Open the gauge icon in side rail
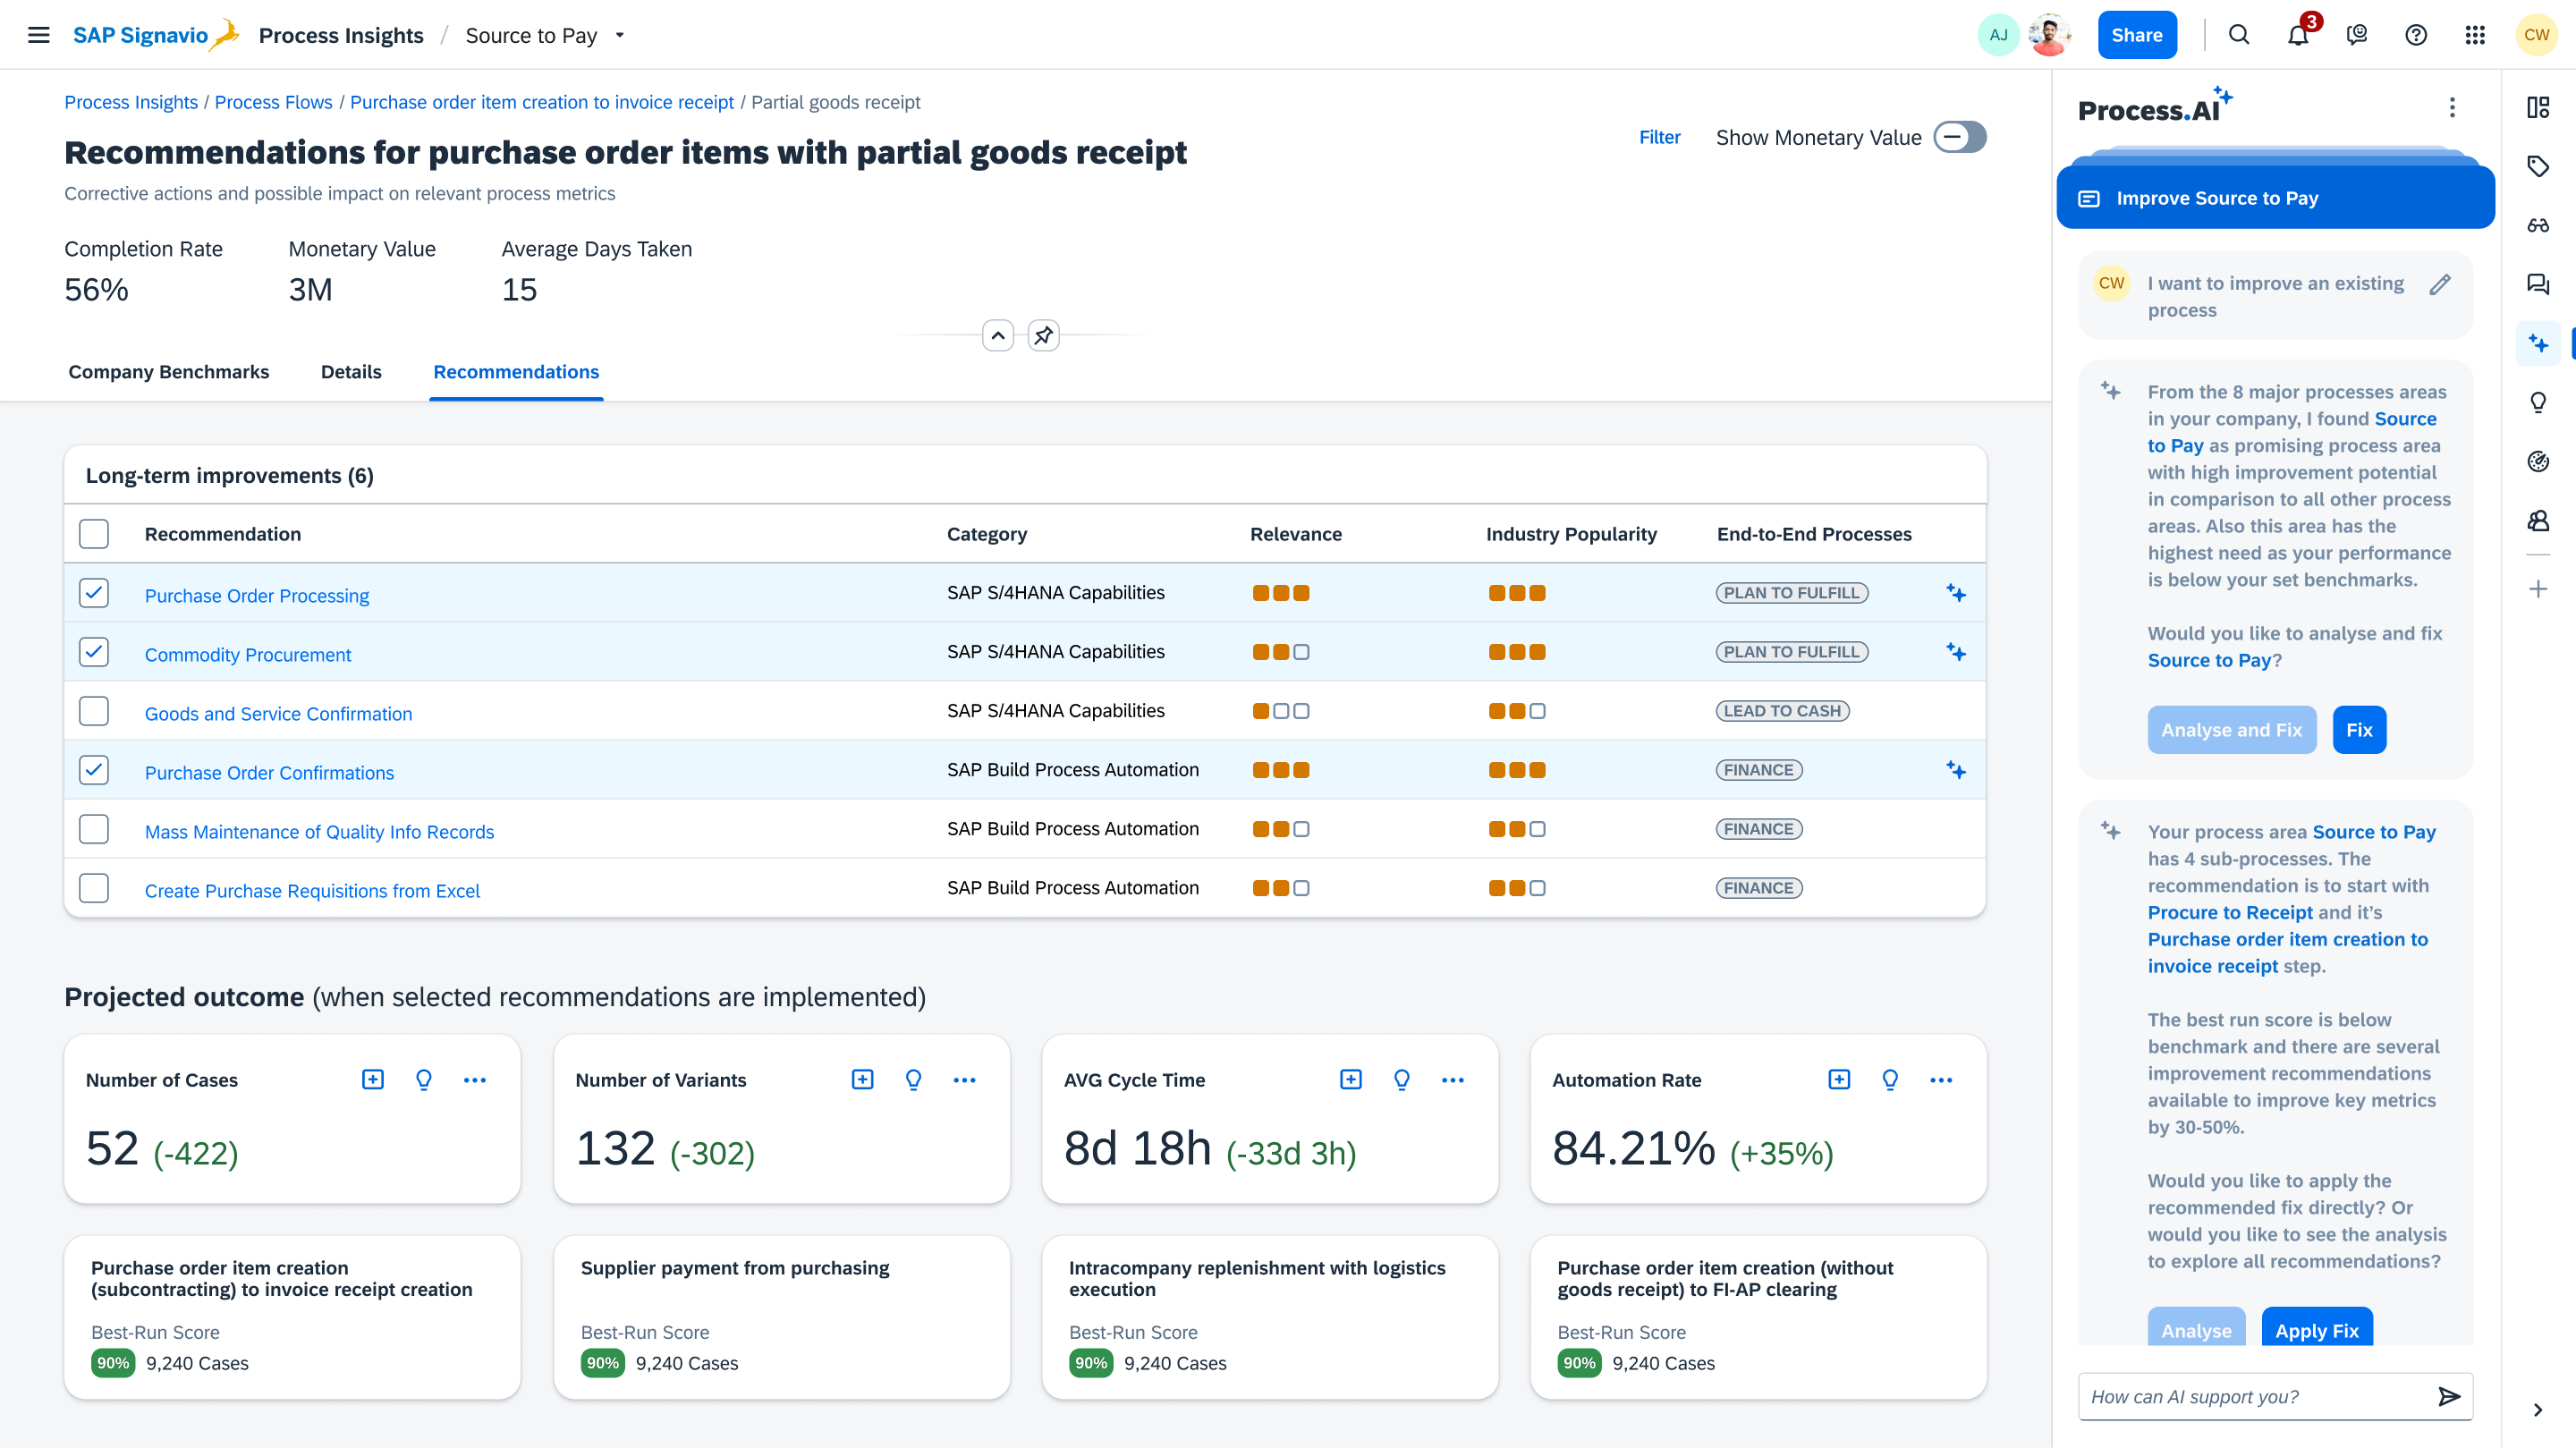 click(2537, 461)
